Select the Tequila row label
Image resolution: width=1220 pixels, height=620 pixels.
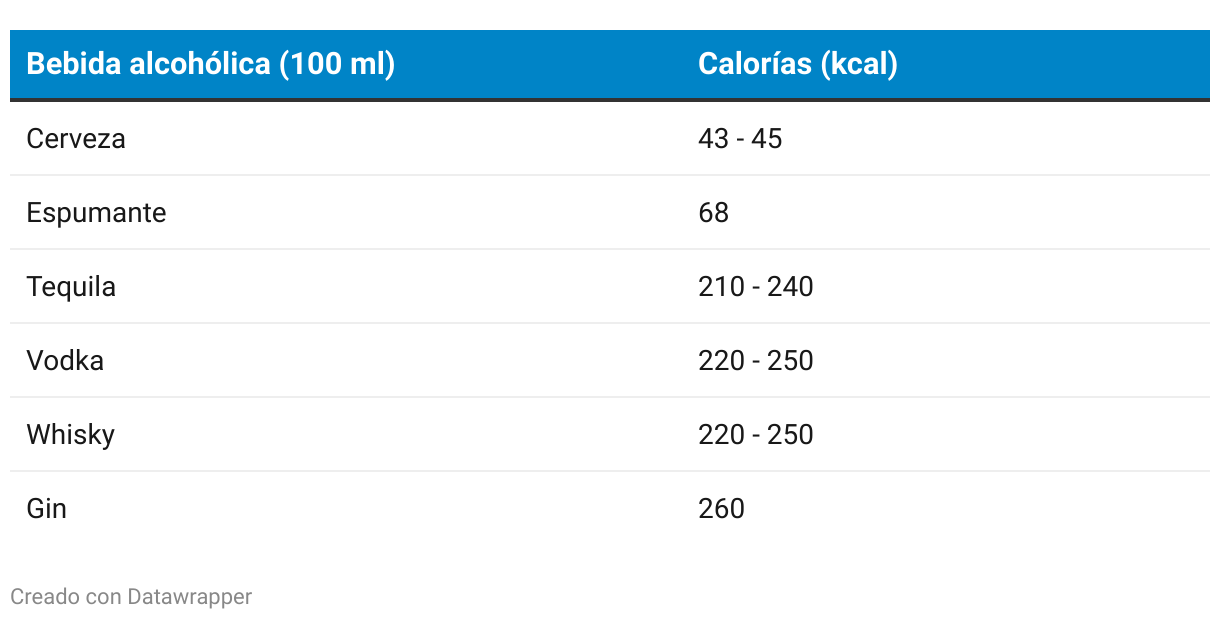71,286
